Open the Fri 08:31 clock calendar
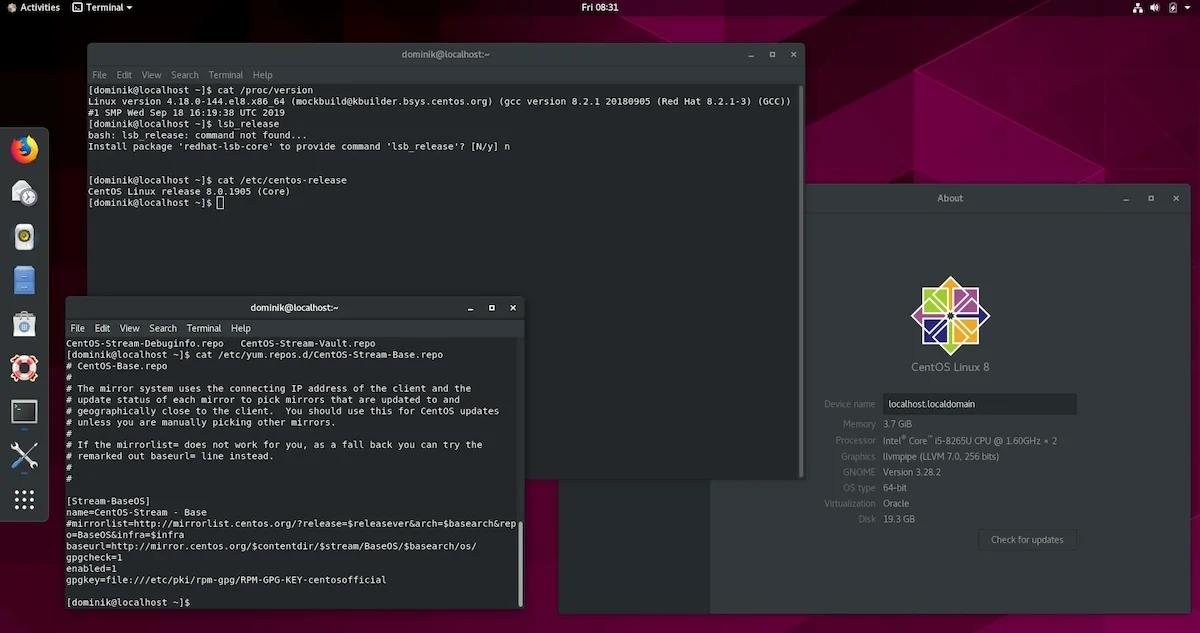Screen dimensions: 1200x633 coord(600,7)
